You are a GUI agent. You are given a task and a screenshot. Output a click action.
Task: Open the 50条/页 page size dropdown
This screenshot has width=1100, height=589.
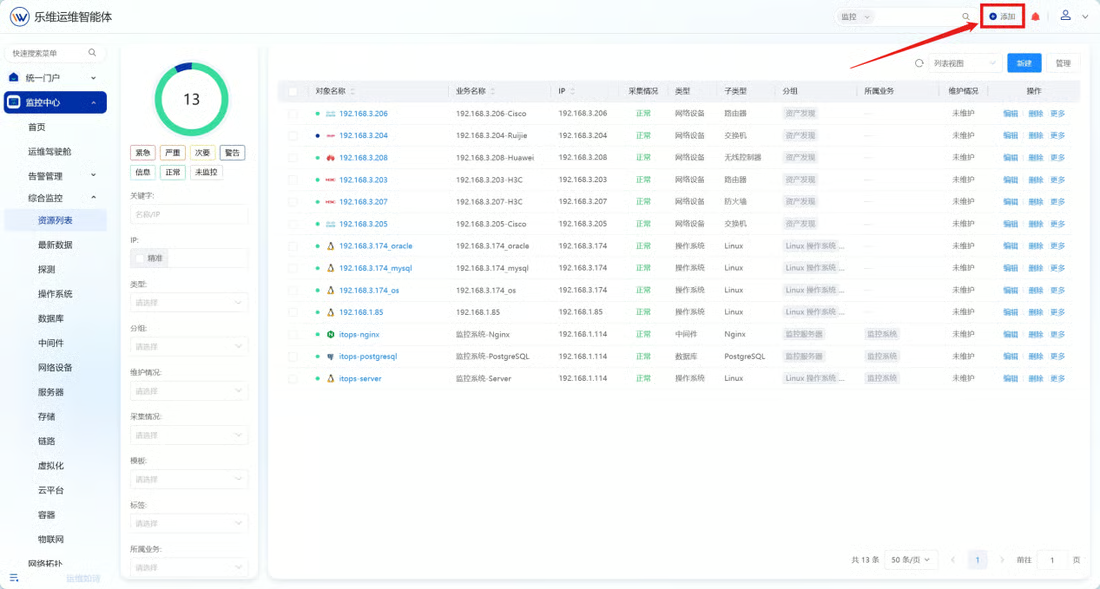(910, 560)
